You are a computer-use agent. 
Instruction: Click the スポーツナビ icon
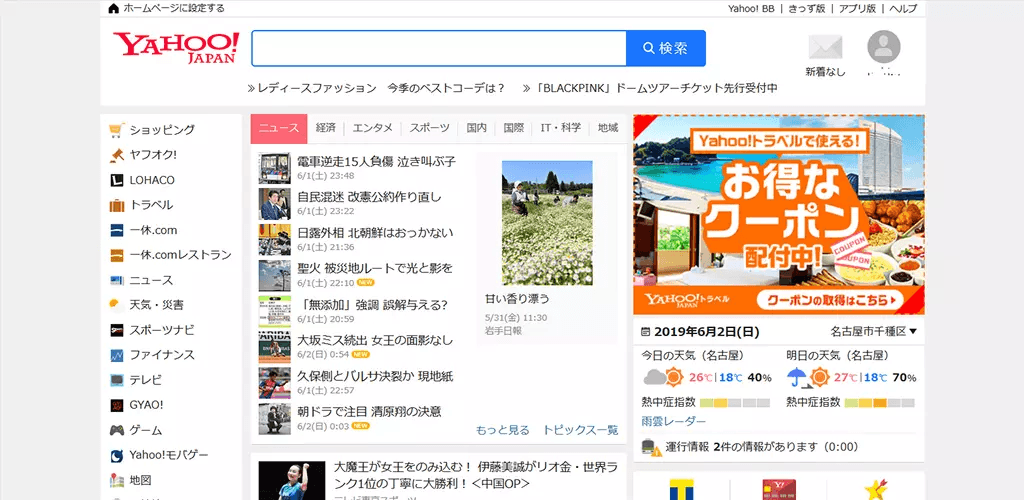coord(117,330)
